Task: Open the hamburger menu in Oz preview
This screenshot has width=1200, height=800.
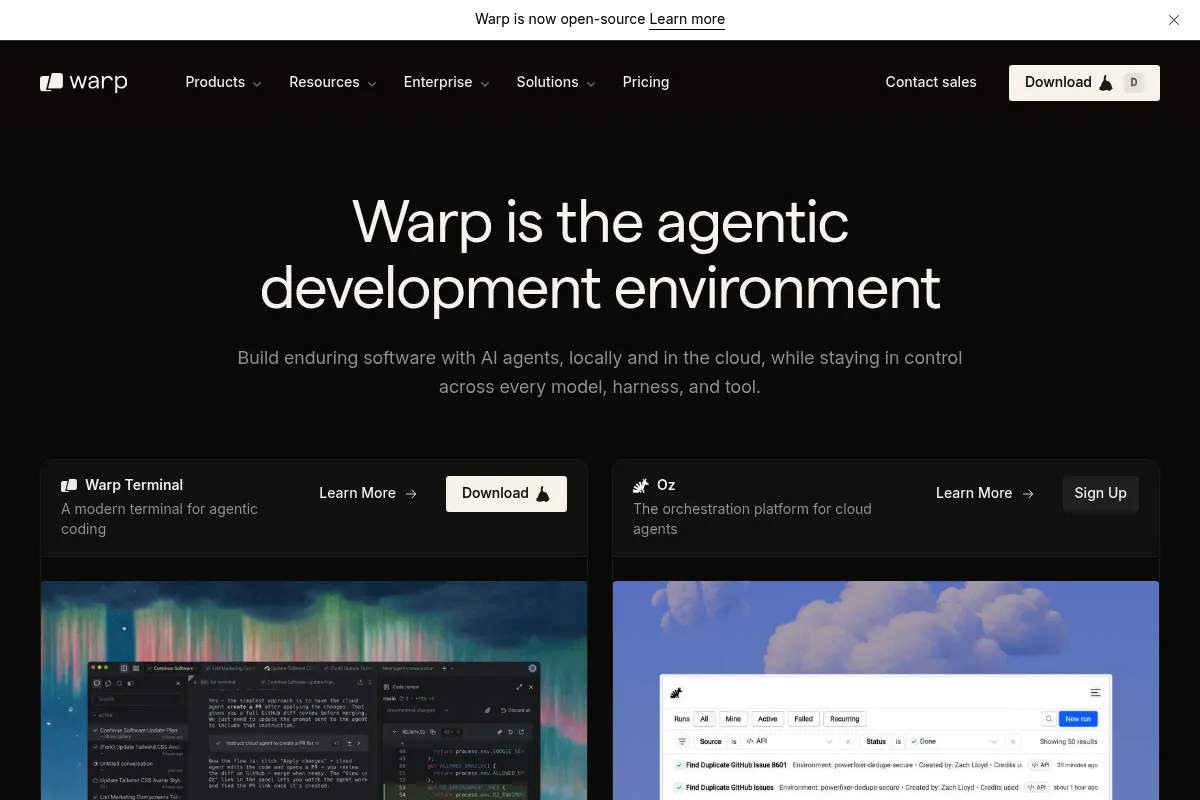Action: point(1095,693)
